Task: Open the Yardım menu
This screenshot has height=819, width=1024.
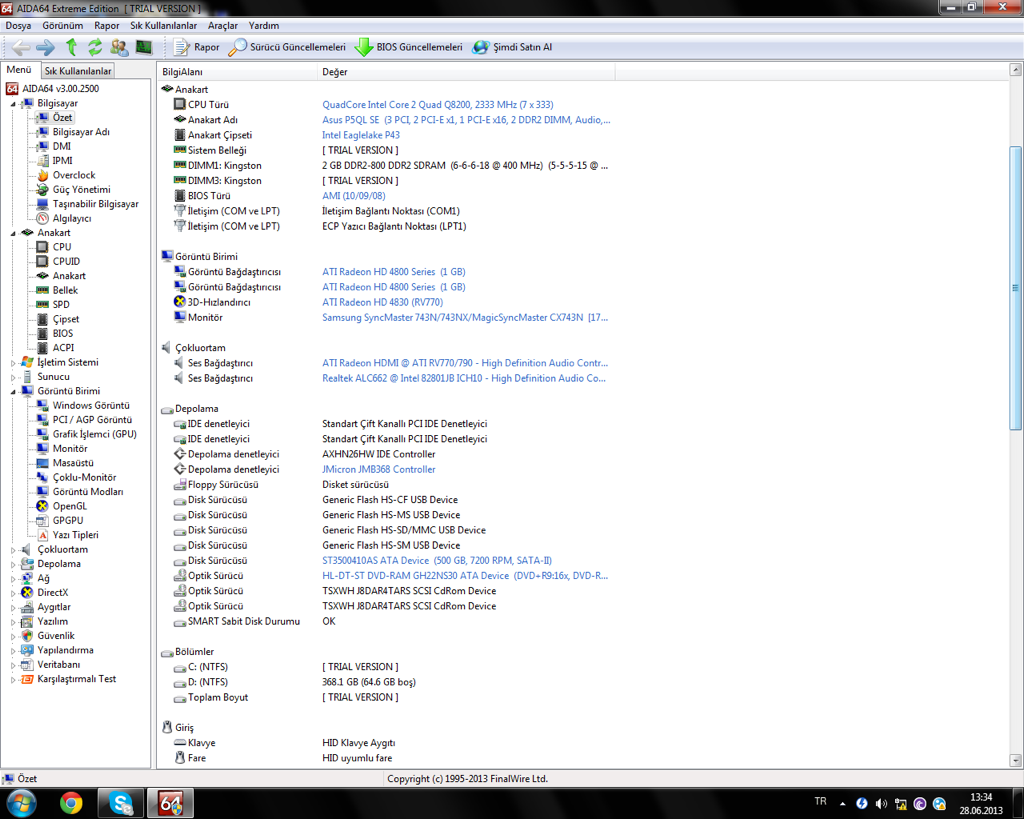Action: pos(264,25)
